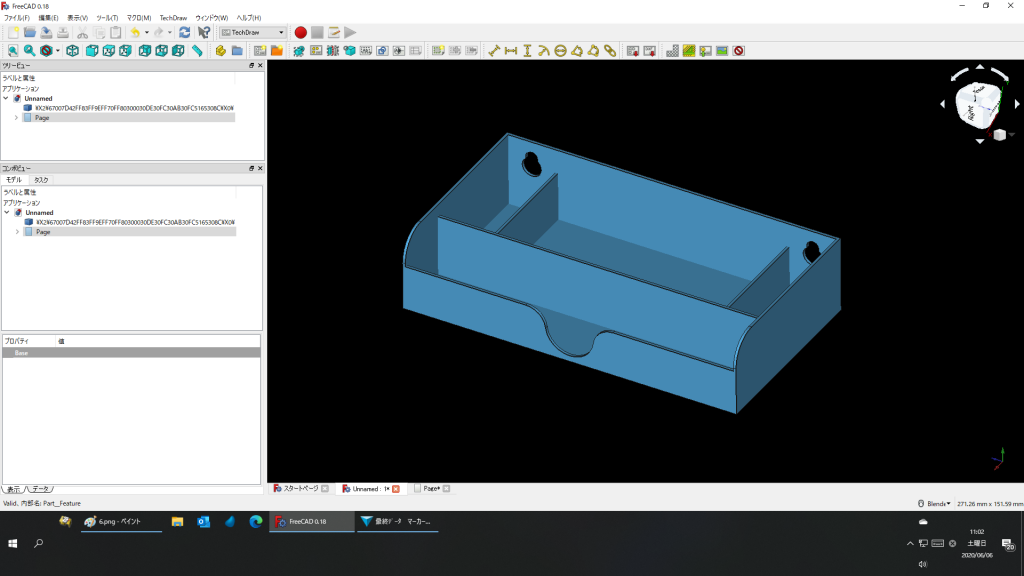
Task: Open the ペイント app in the taskbar
Action: [x=121, y=522]
